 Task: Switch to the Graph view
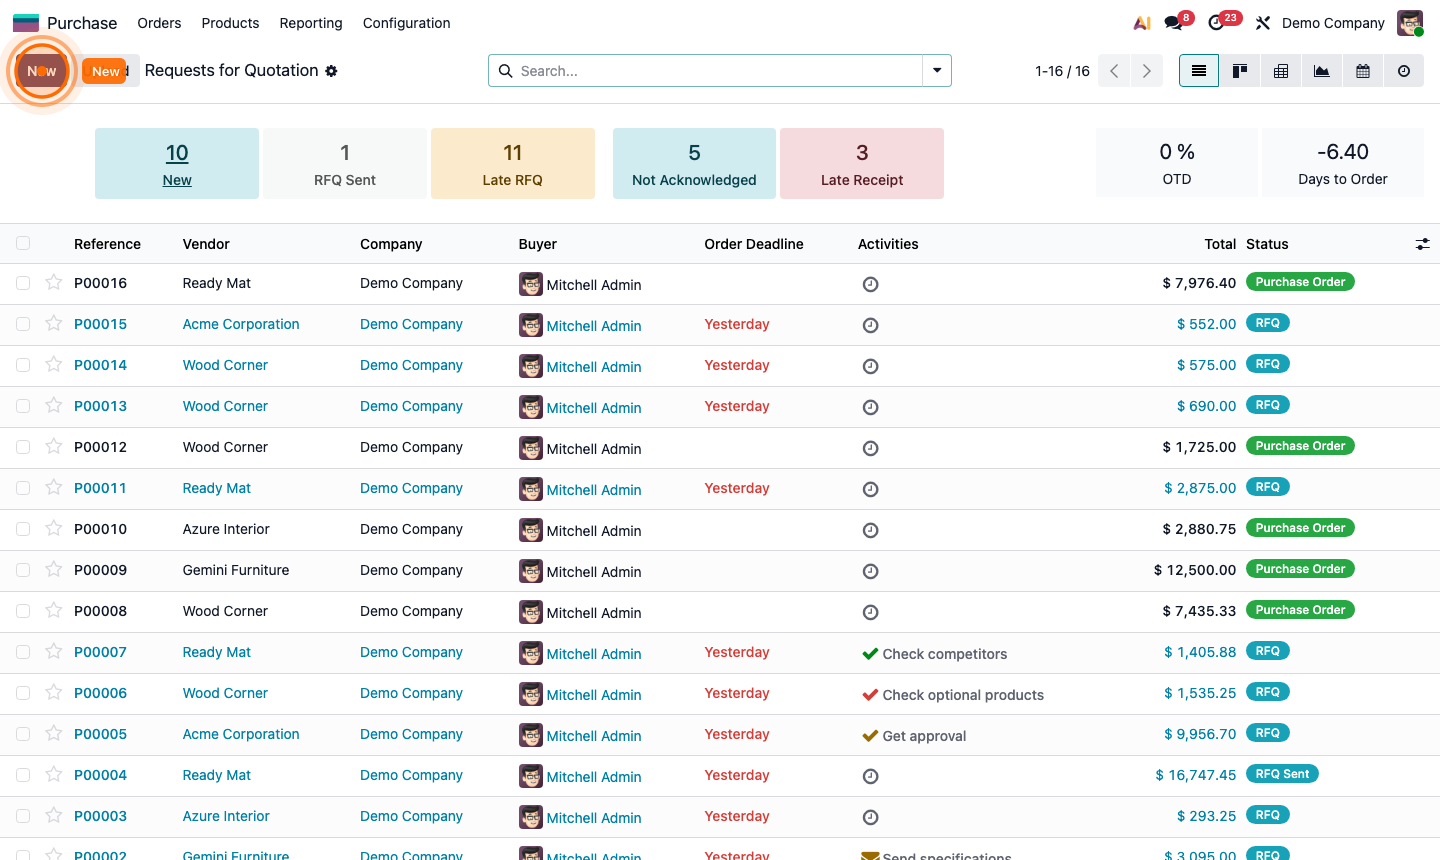coord(1321,71)
